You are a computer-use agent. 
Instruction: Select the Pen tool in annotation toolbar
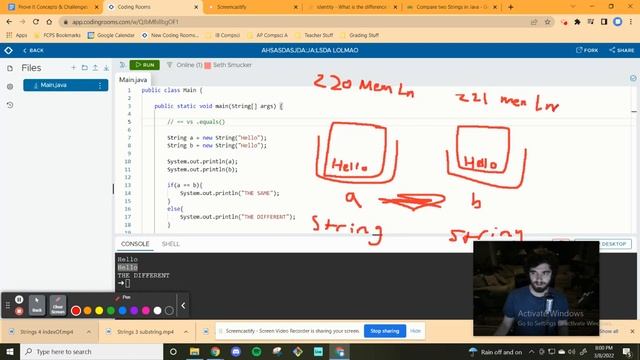click(123, 298)
